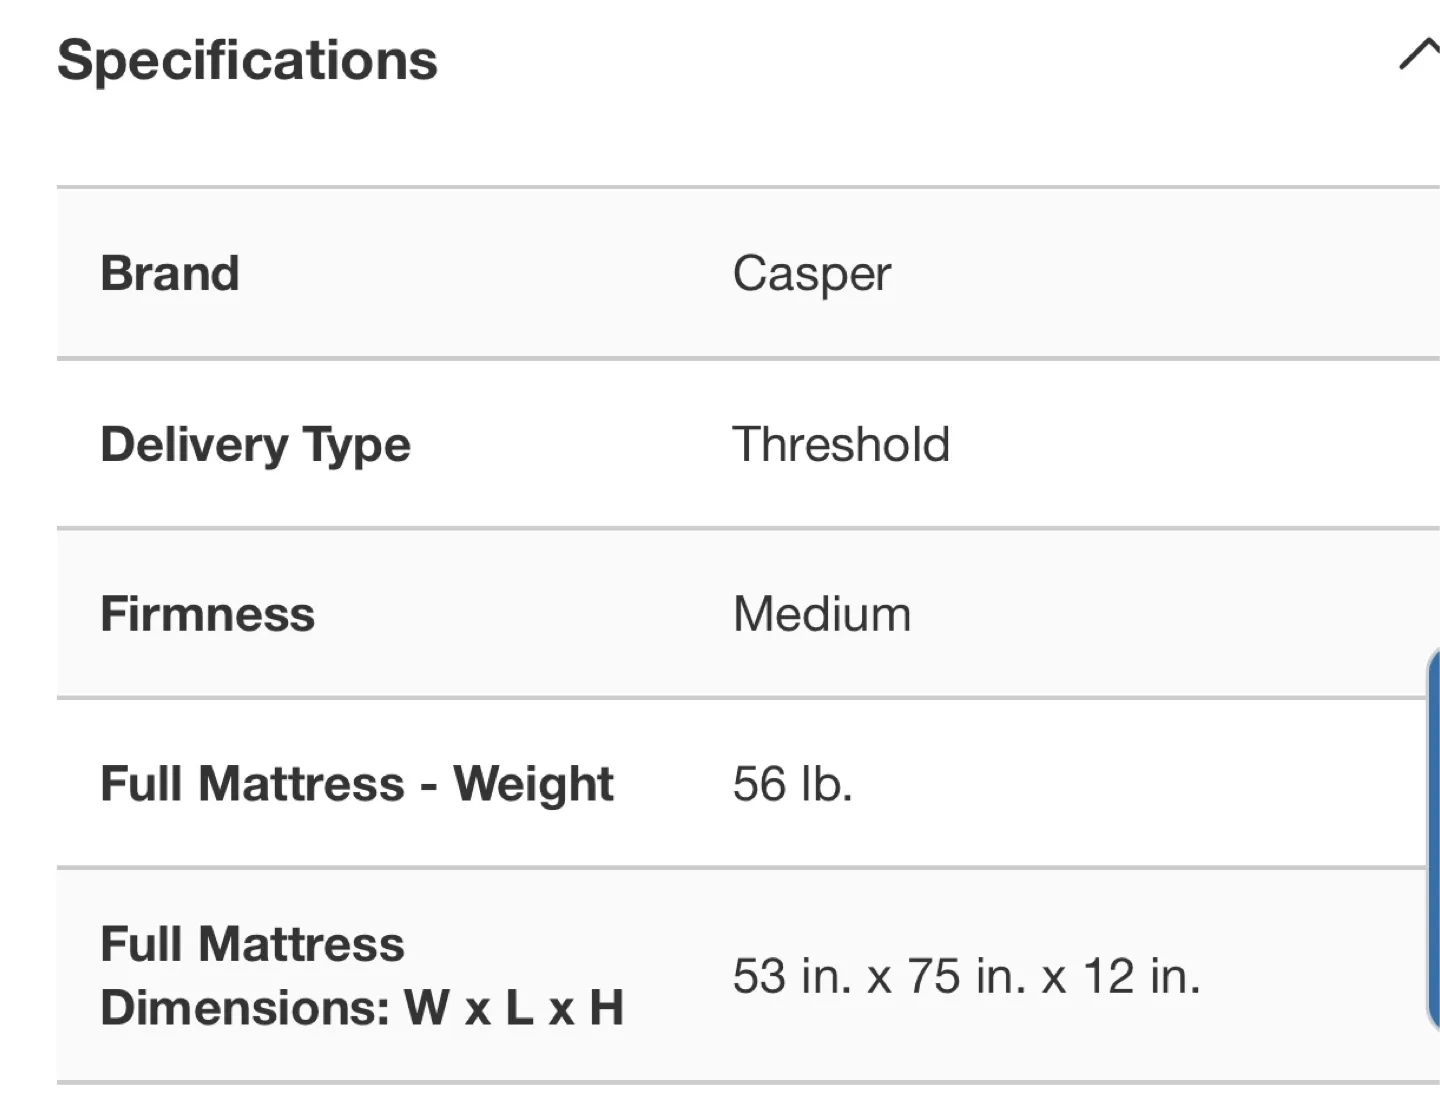Click the Specifications heading
Viewport: 1440px width, 1107px height.
click(x=248, y=60)
